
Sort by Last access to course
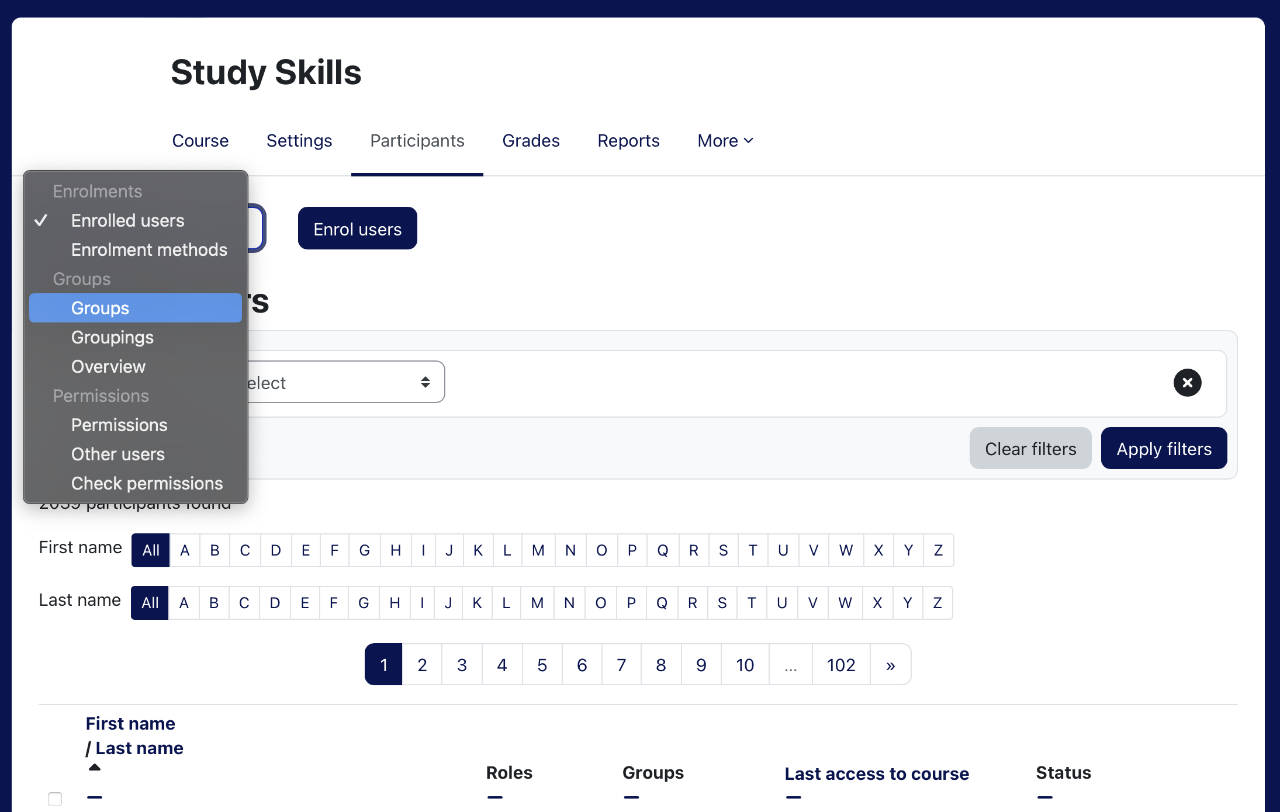click(877, 774)
